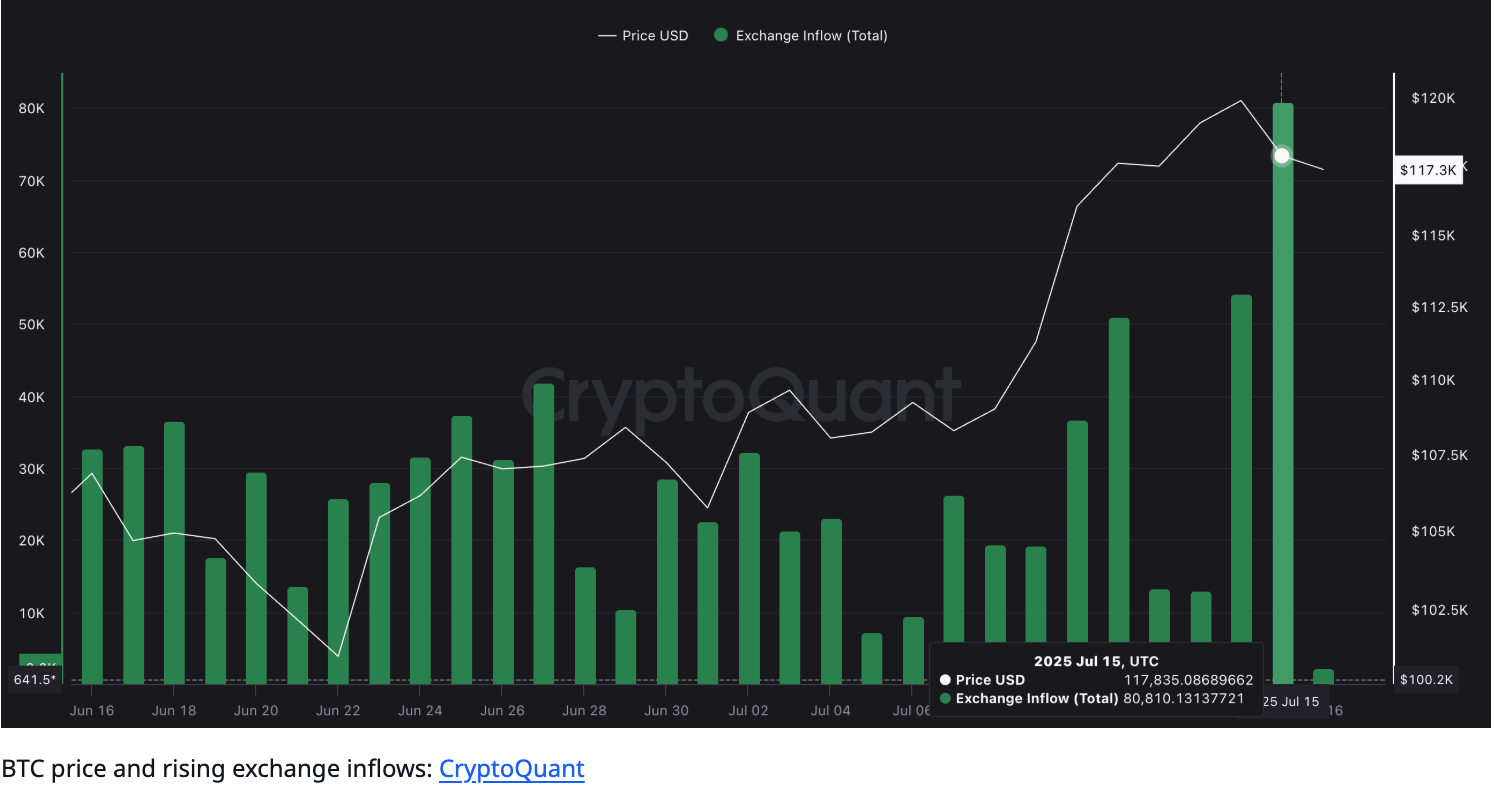Image resolution: width=1494 pixels, height=800 pixels.
Task: Click the 2025 Jul 15 tooltip header
Action: click(1097, 661)
